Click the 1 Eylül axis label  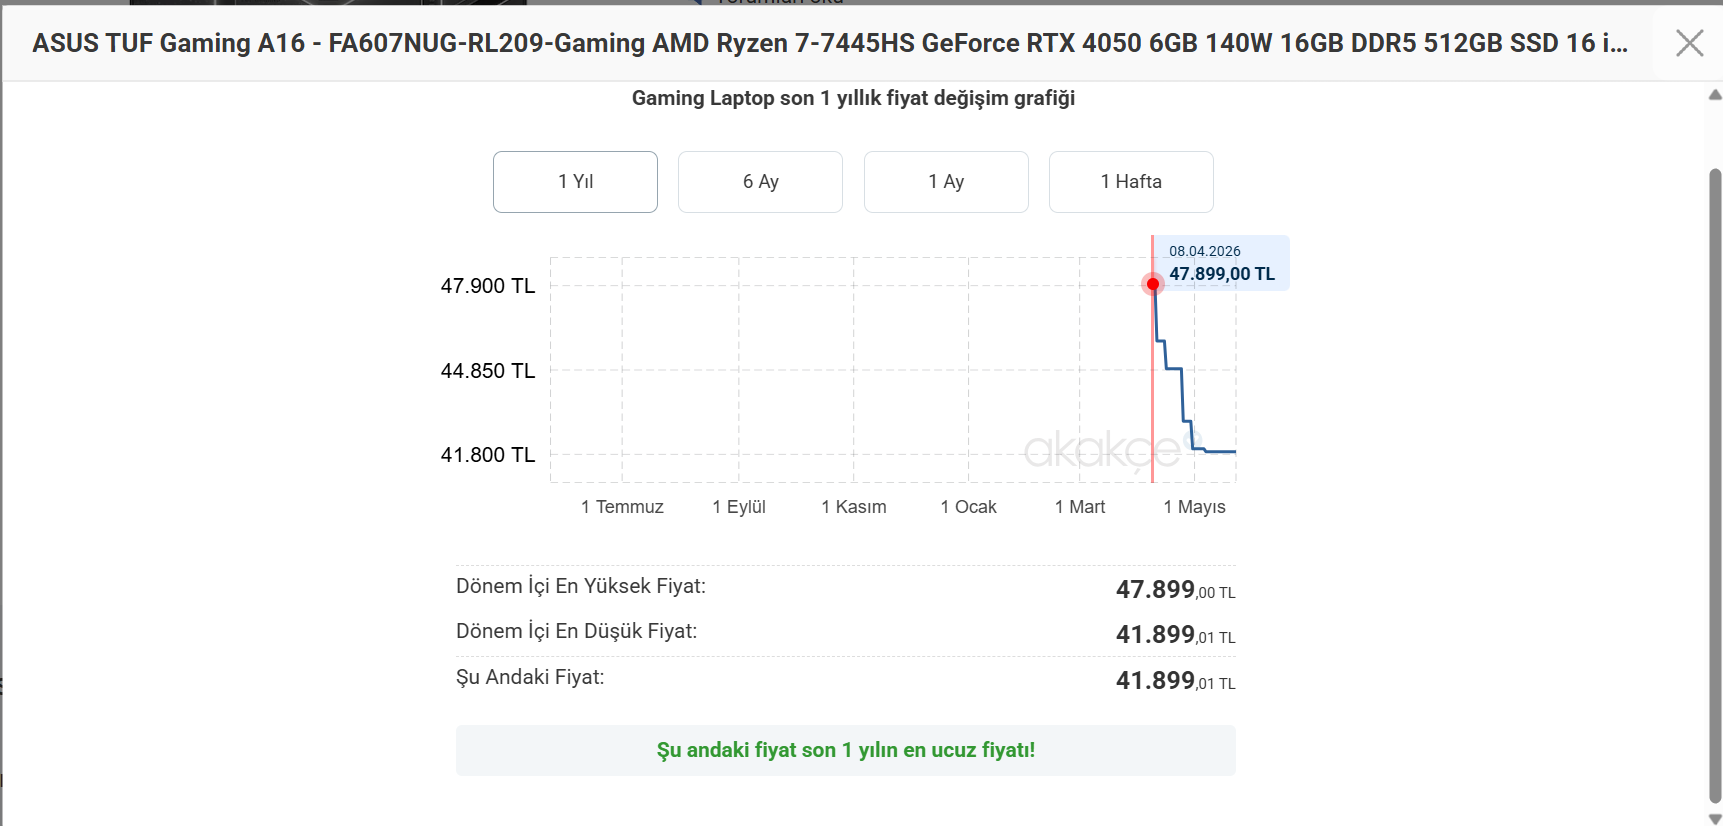pyautogui.click(x=739, y=507)
